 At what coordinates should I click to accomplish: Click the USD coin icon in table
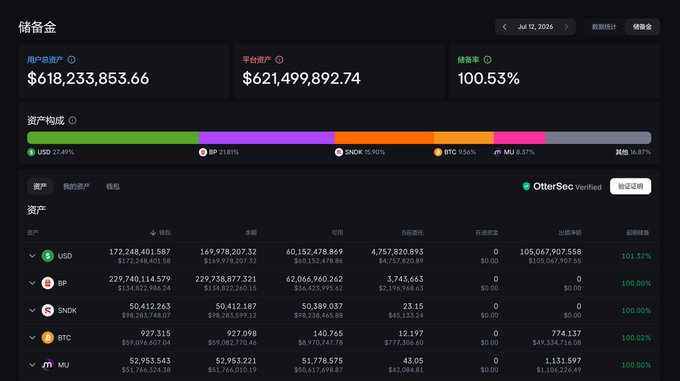[48, 256]
